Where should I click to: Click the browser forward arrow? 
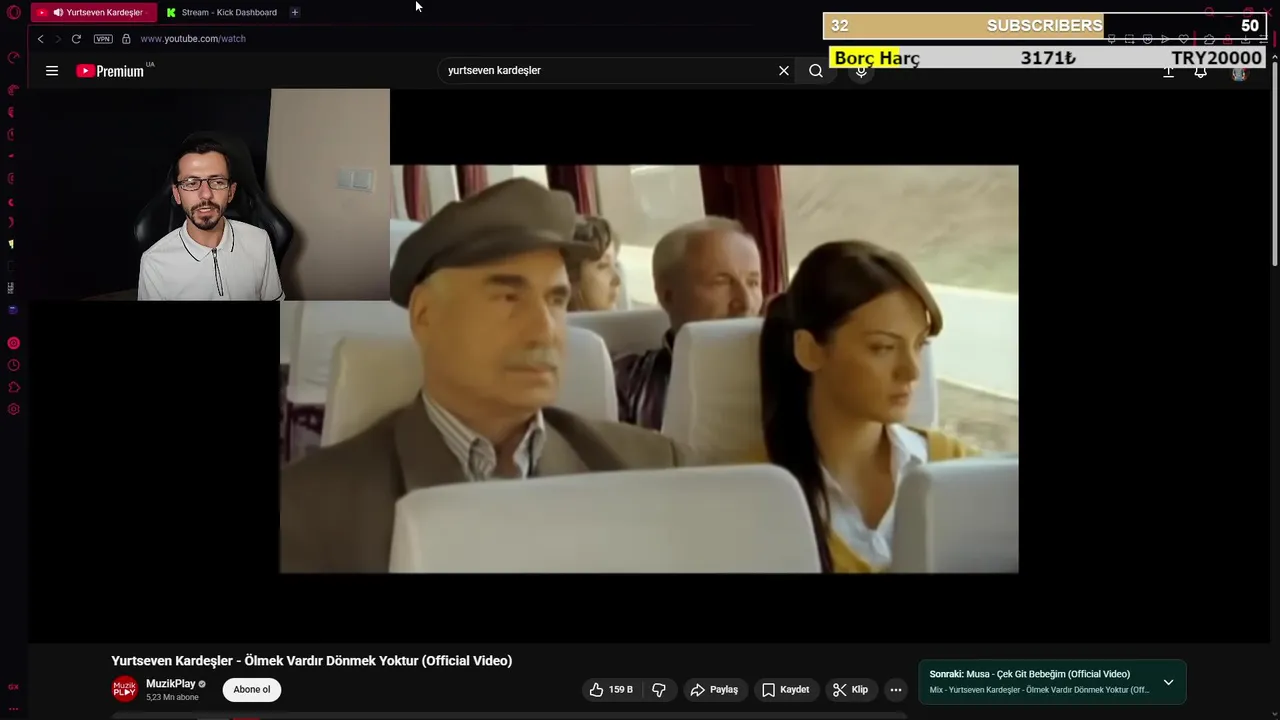pyautogui.click(x=57, y=39)
